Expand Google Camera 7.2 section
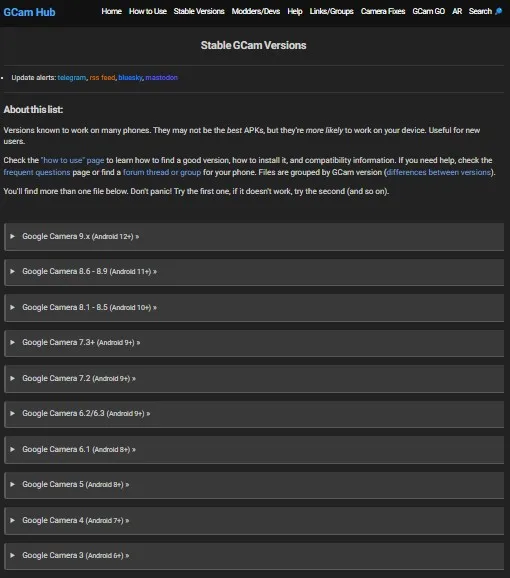 [x=254, y=379]
